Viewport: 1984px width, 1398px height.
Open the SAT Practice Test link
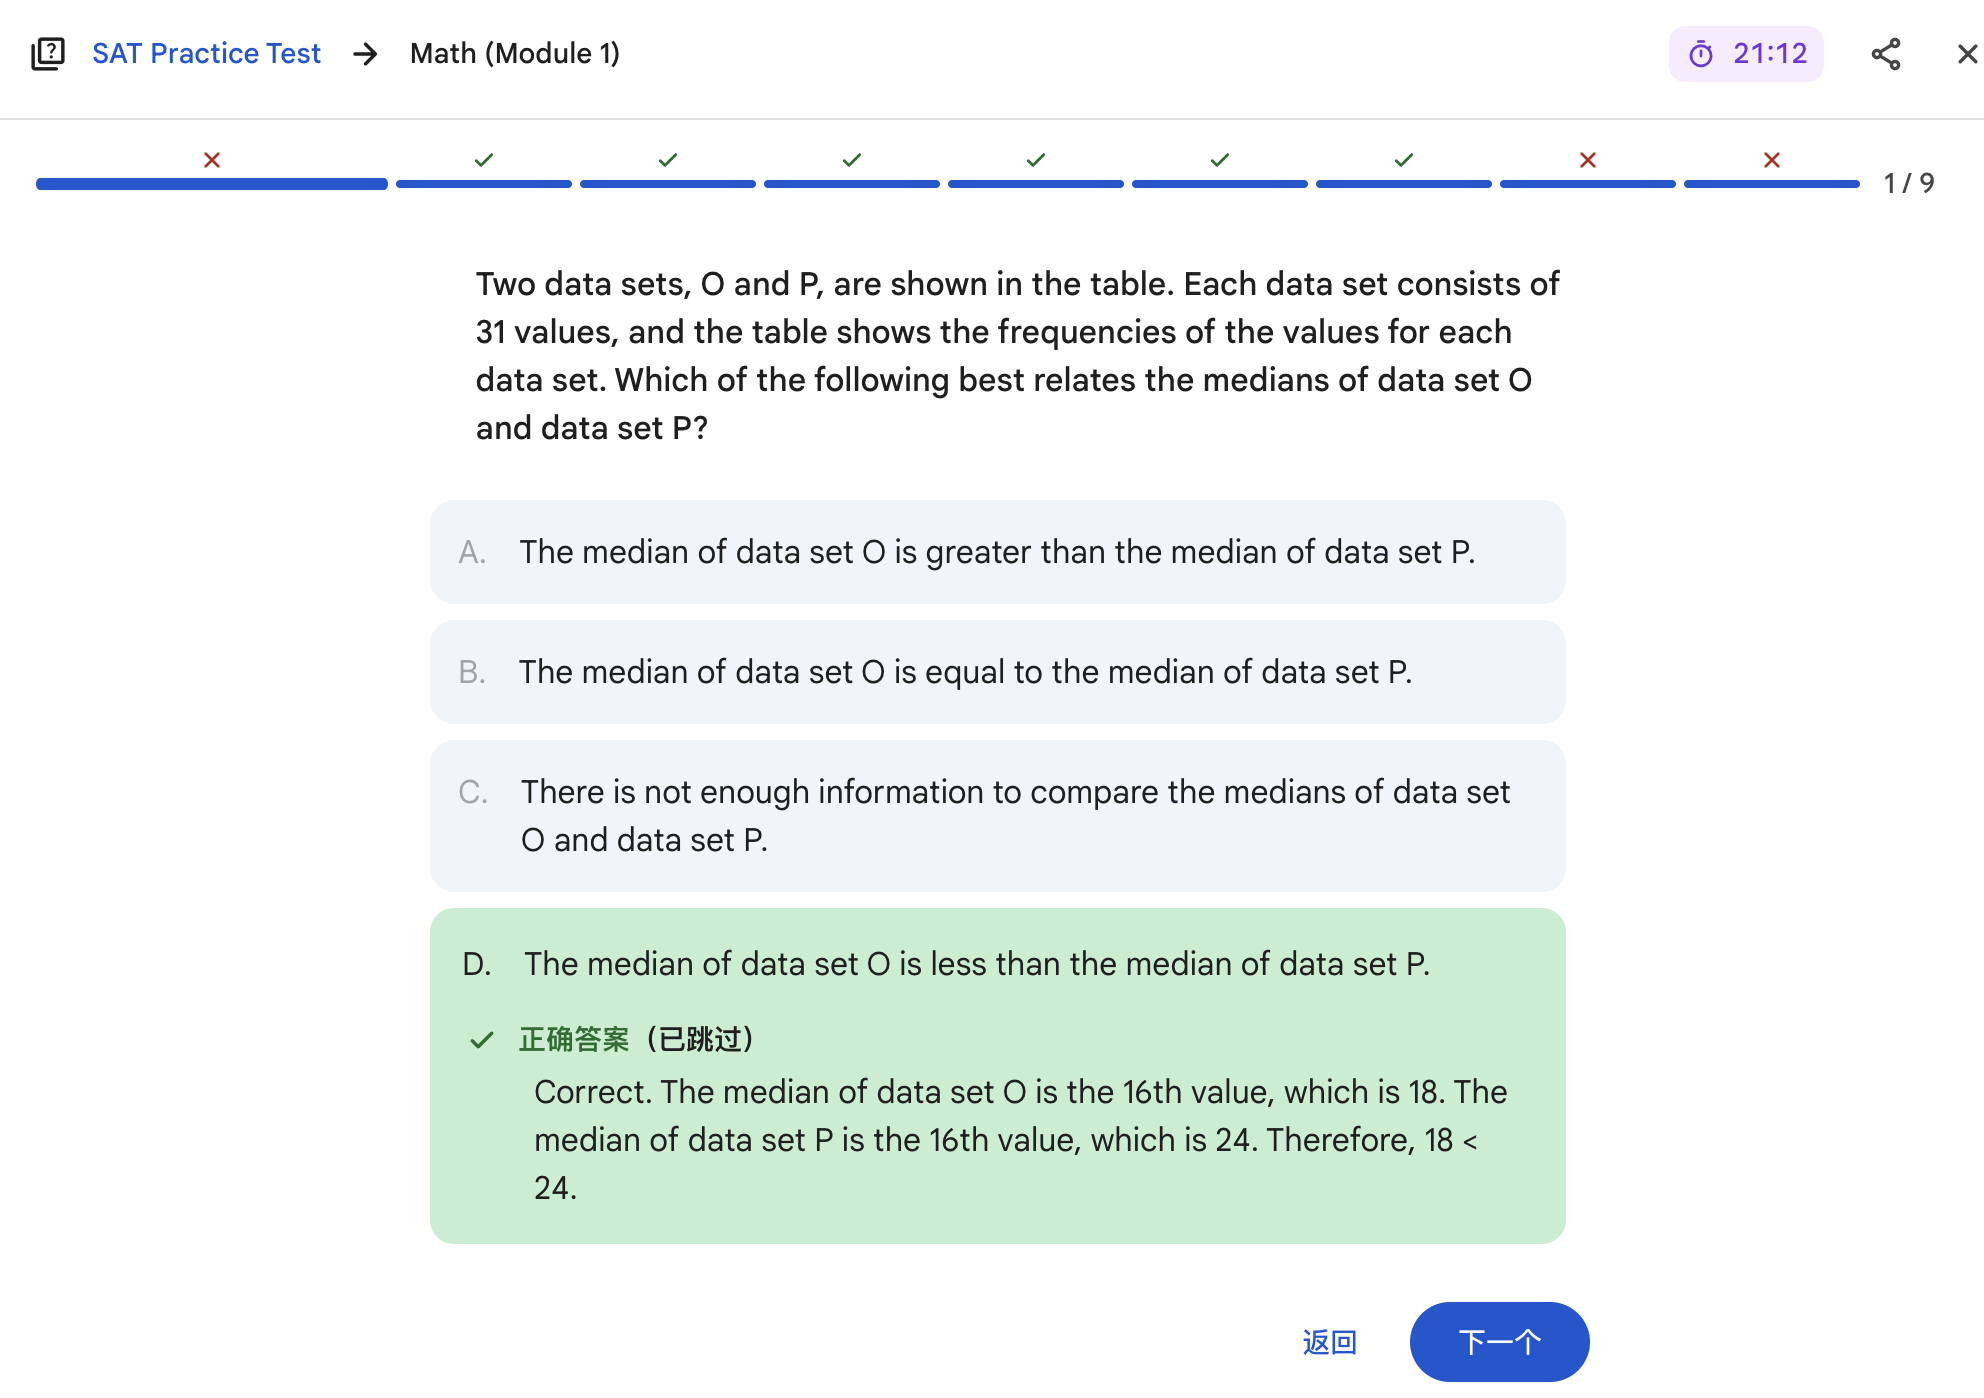coord(206,54)
